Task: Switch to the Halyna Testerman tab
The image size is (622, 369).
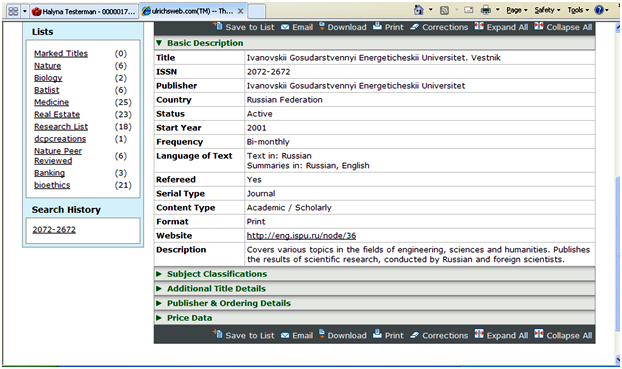Action: 84,12
